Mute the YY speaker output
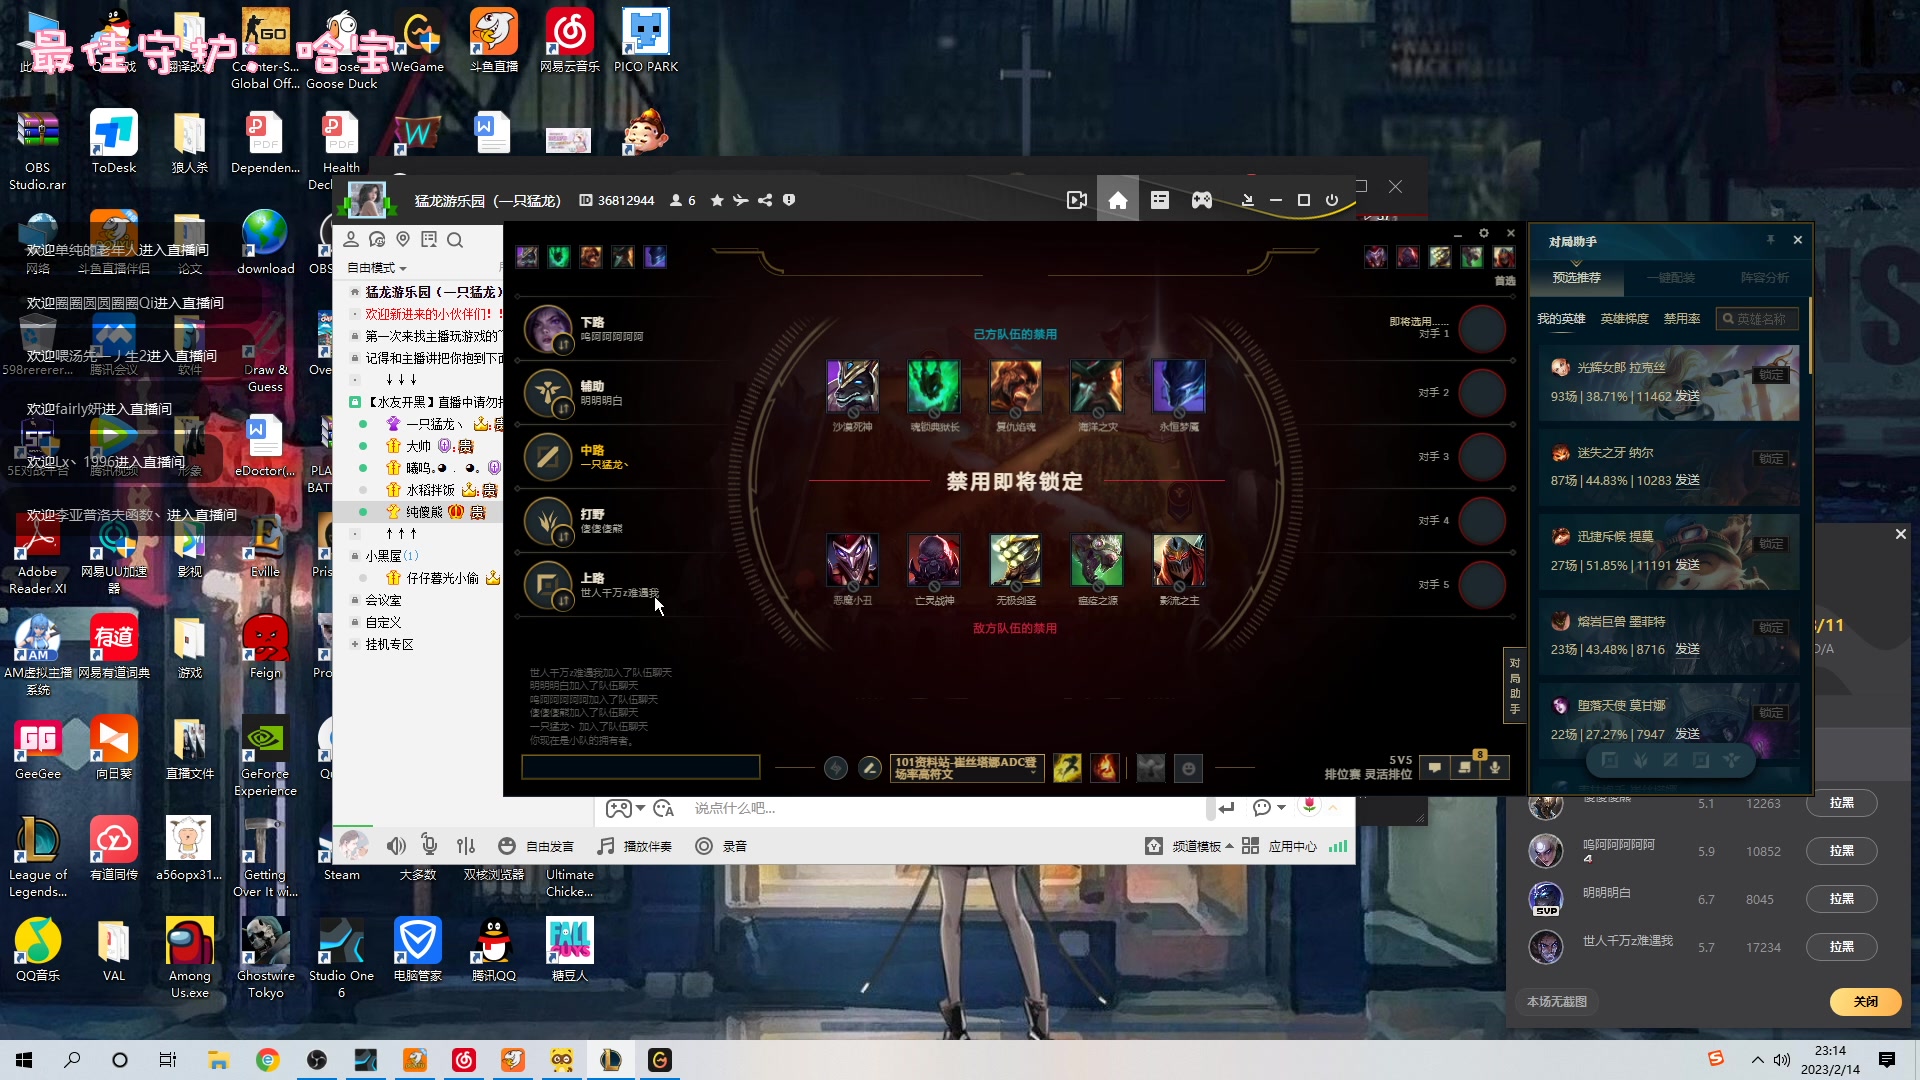The width and height of the screenshot is (1920, 1080). coord(396,846)
